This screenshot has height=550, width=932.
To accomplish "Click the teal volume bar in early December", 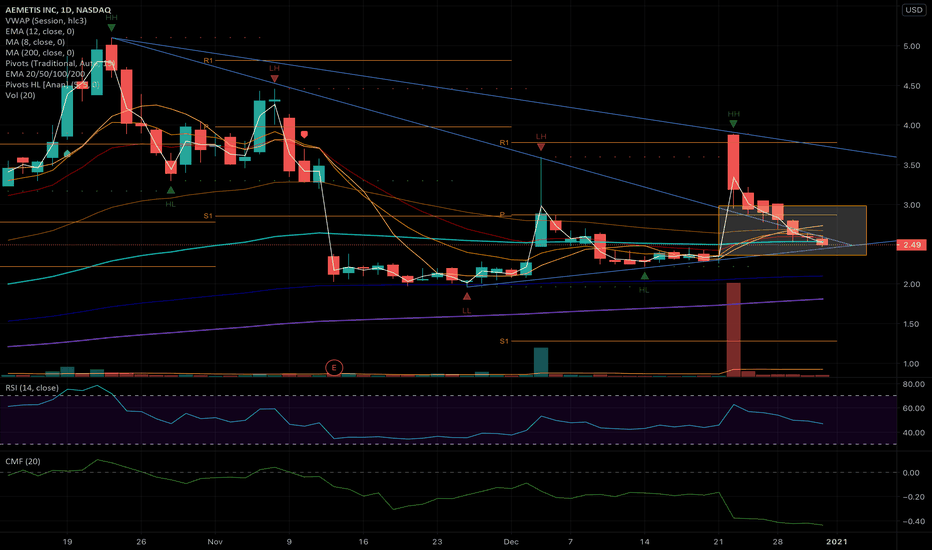I will pos(541,362).
